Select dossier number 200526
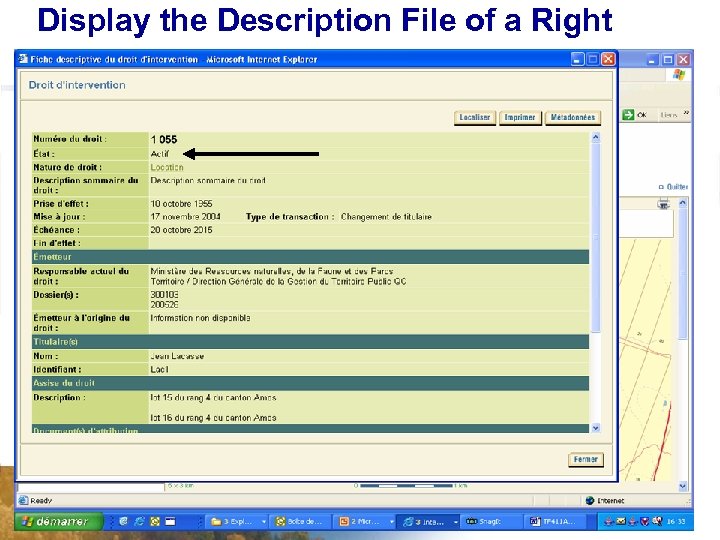 (164, 304)
